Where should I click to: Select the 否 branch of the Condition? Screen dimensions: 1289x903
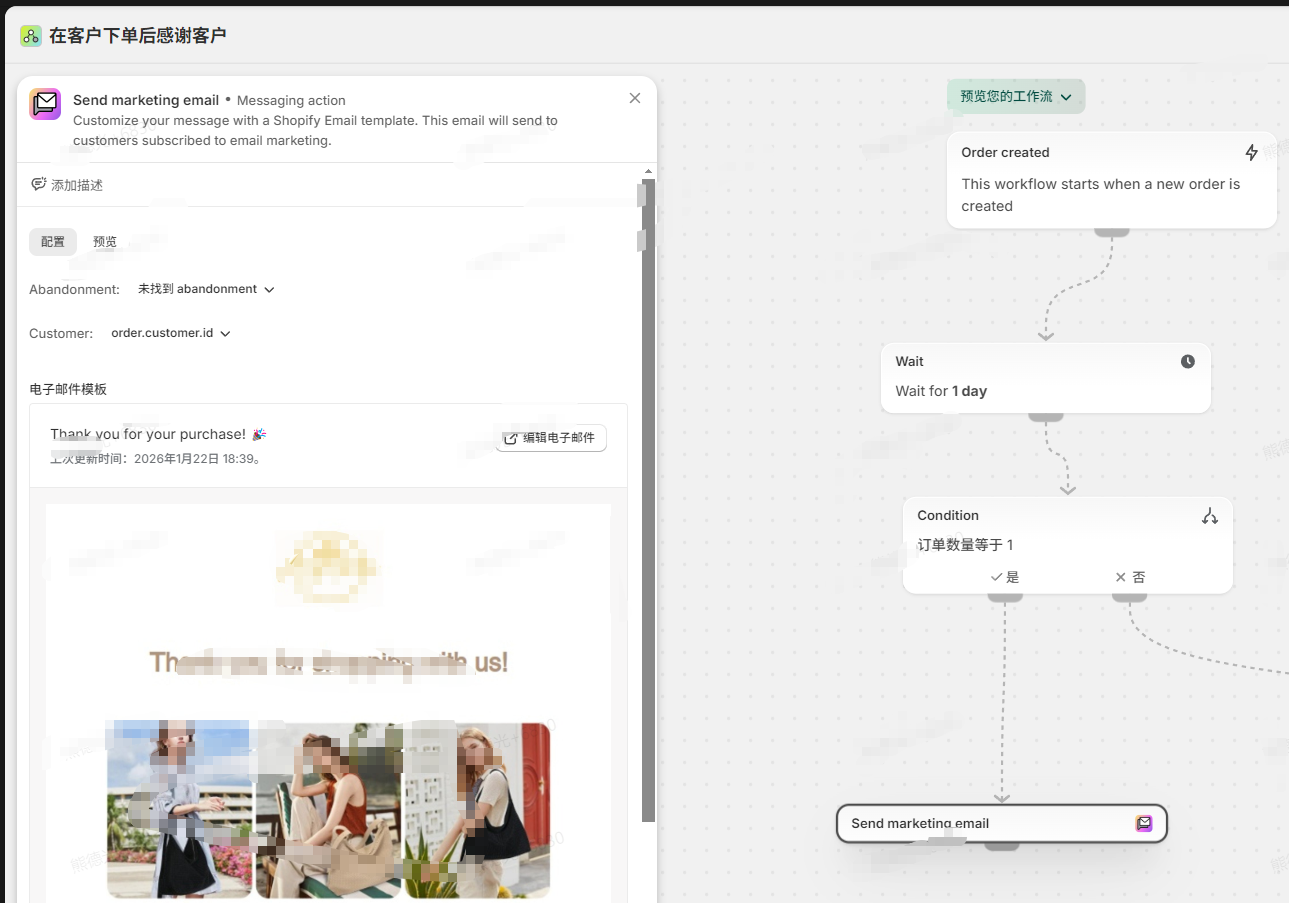click(x=1130, y=577)
